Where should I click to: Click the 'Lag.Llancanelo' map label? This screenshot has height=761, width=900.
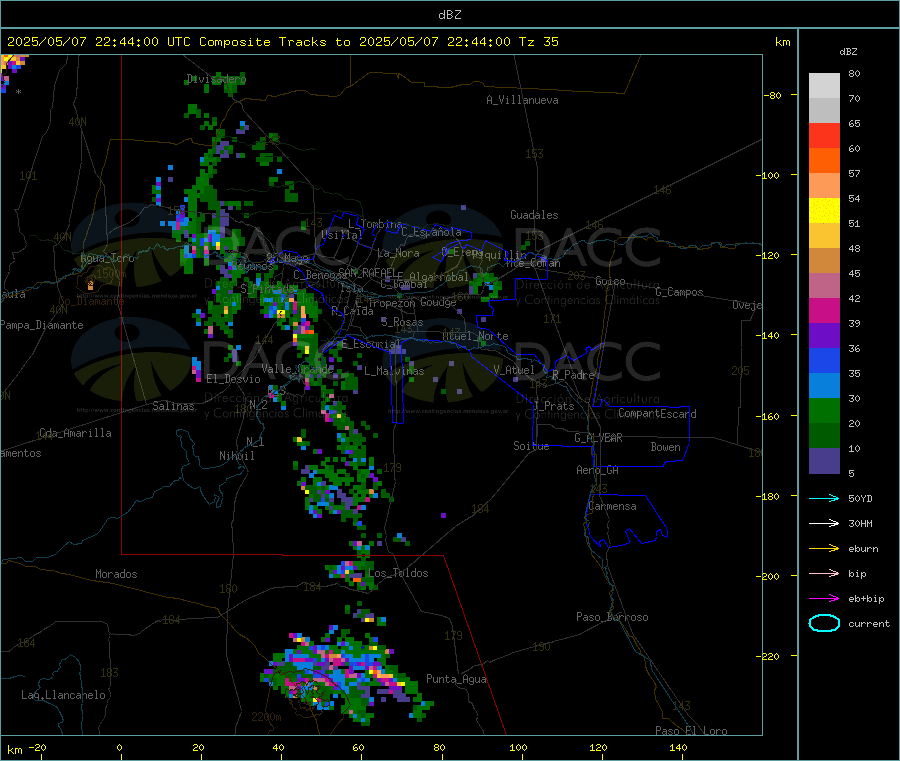point(63,695)
